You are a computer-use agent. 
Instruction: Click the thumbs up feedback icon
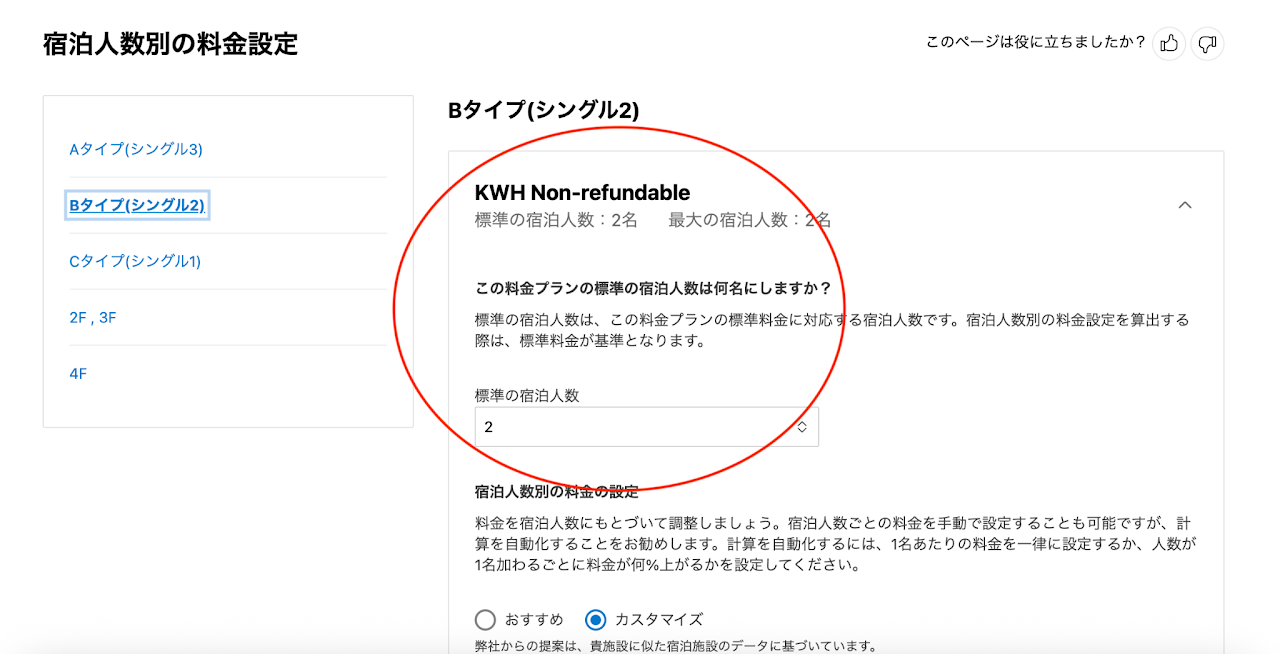[1169, 43]
